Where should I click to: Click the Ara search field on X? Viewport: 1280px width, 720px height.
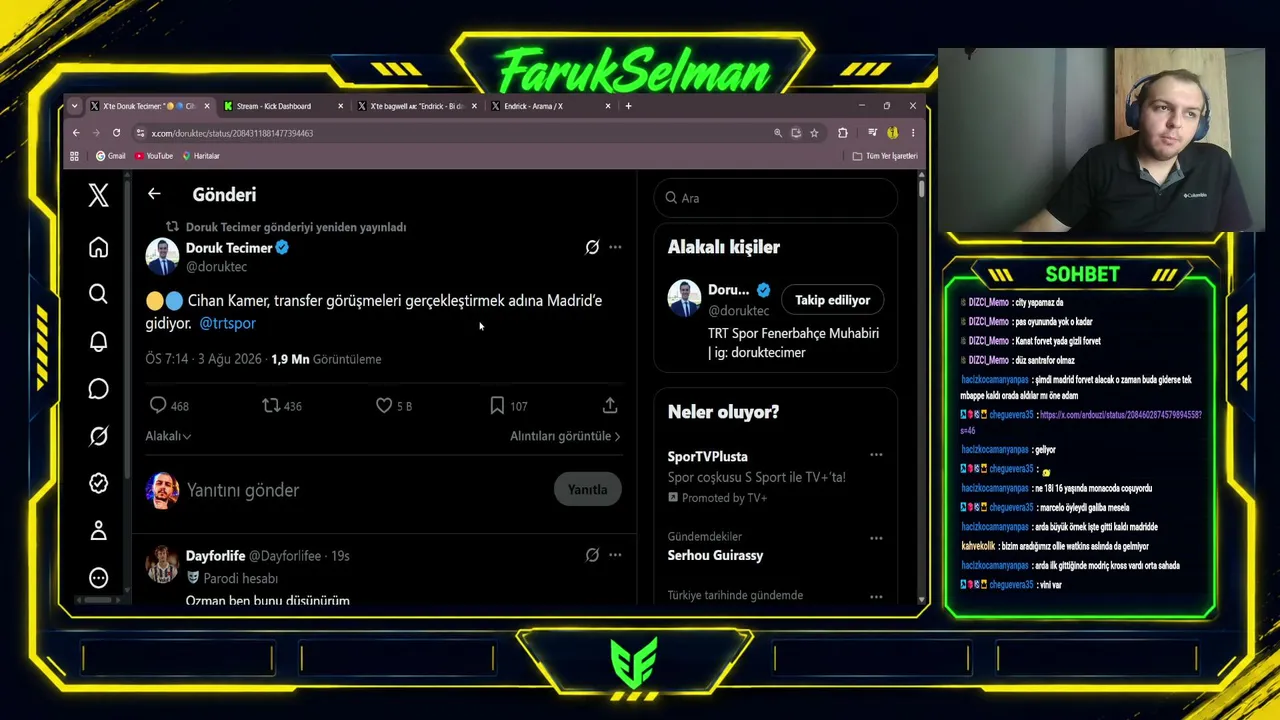[x=776, y=198]
